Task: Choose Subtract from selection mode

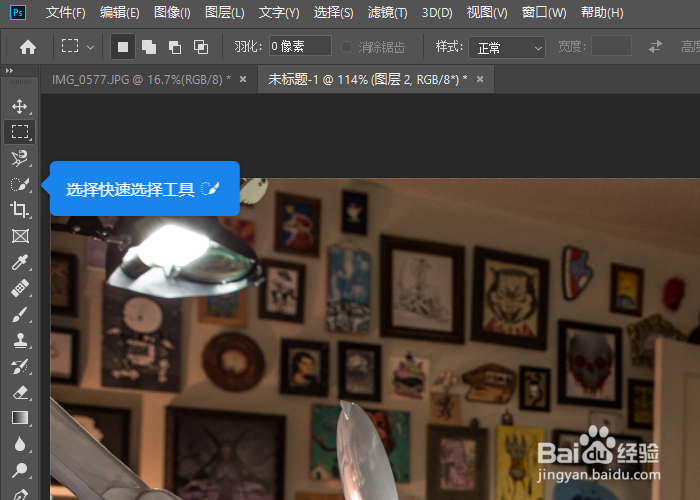Action: click(175, 46)
